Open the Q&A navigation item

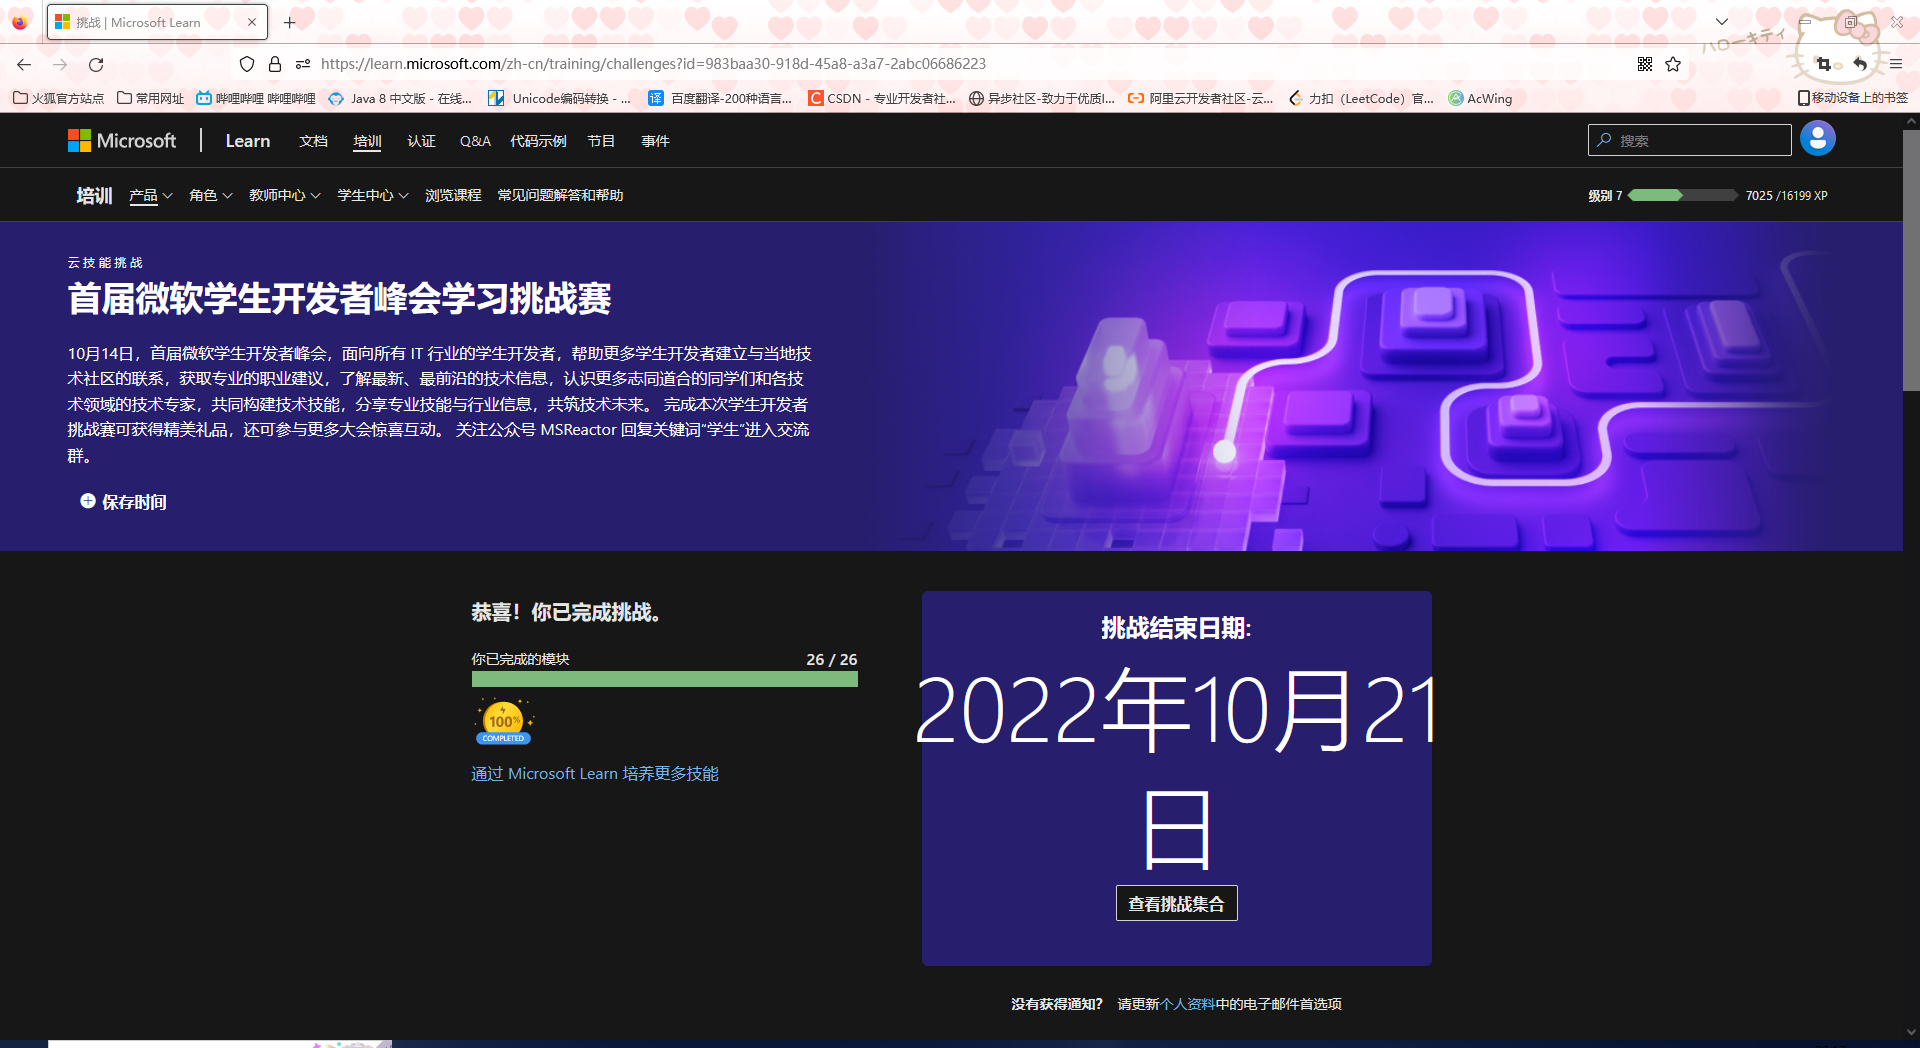(x=475, y=141)
